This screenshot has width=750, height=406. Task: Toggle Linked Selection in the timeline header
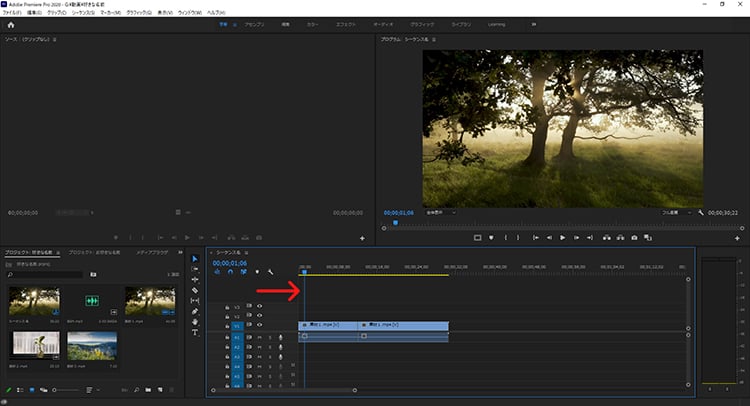click(x=244, y=272)
